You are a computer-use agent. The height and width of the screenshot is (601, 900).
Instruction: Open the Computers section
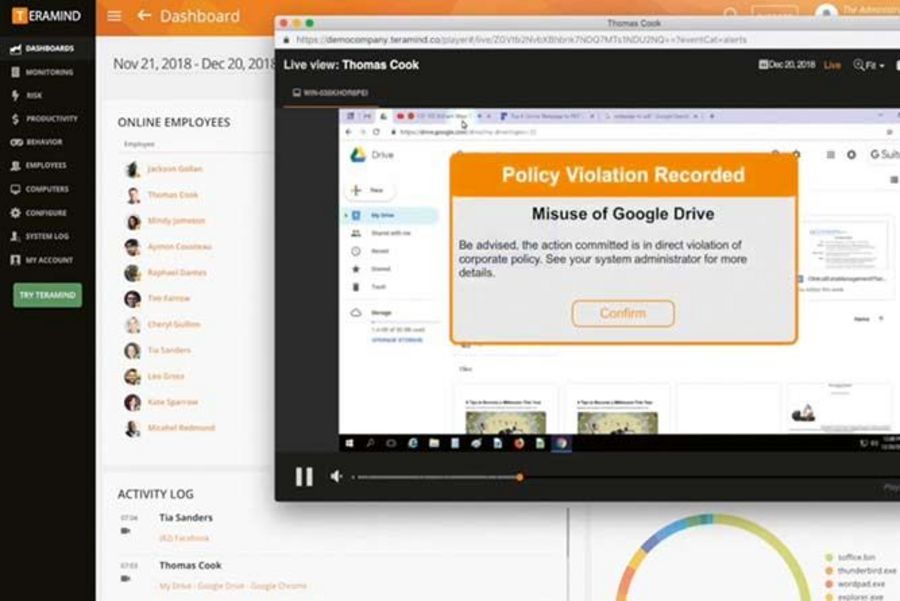click(40, 189)
